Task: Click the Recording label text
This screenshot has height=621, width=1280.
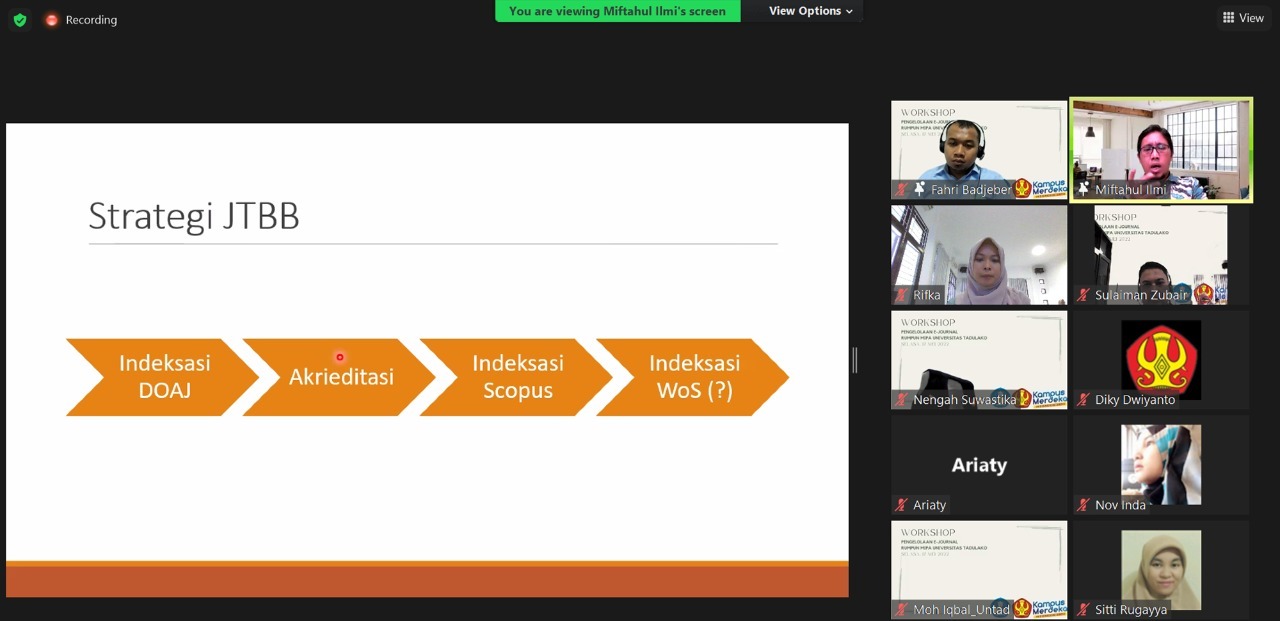Action: point(91,20)
